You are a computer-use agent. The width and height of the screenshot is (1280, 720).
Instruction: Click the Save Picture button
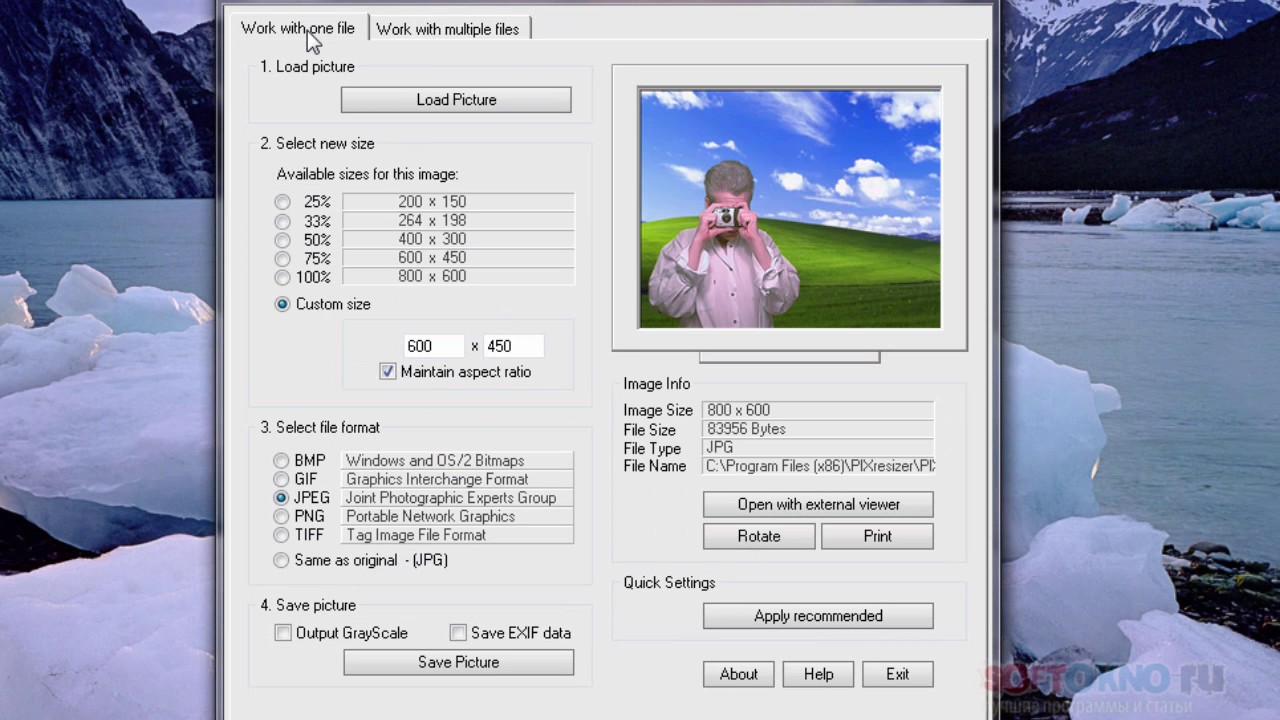pyautogui.click(x=458, y=662)
